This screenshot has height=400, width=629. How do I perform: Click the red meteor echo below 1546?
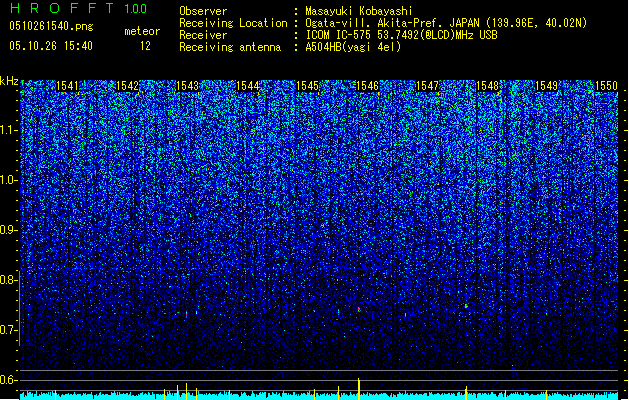pyautogui.click(x=359, y=309)
